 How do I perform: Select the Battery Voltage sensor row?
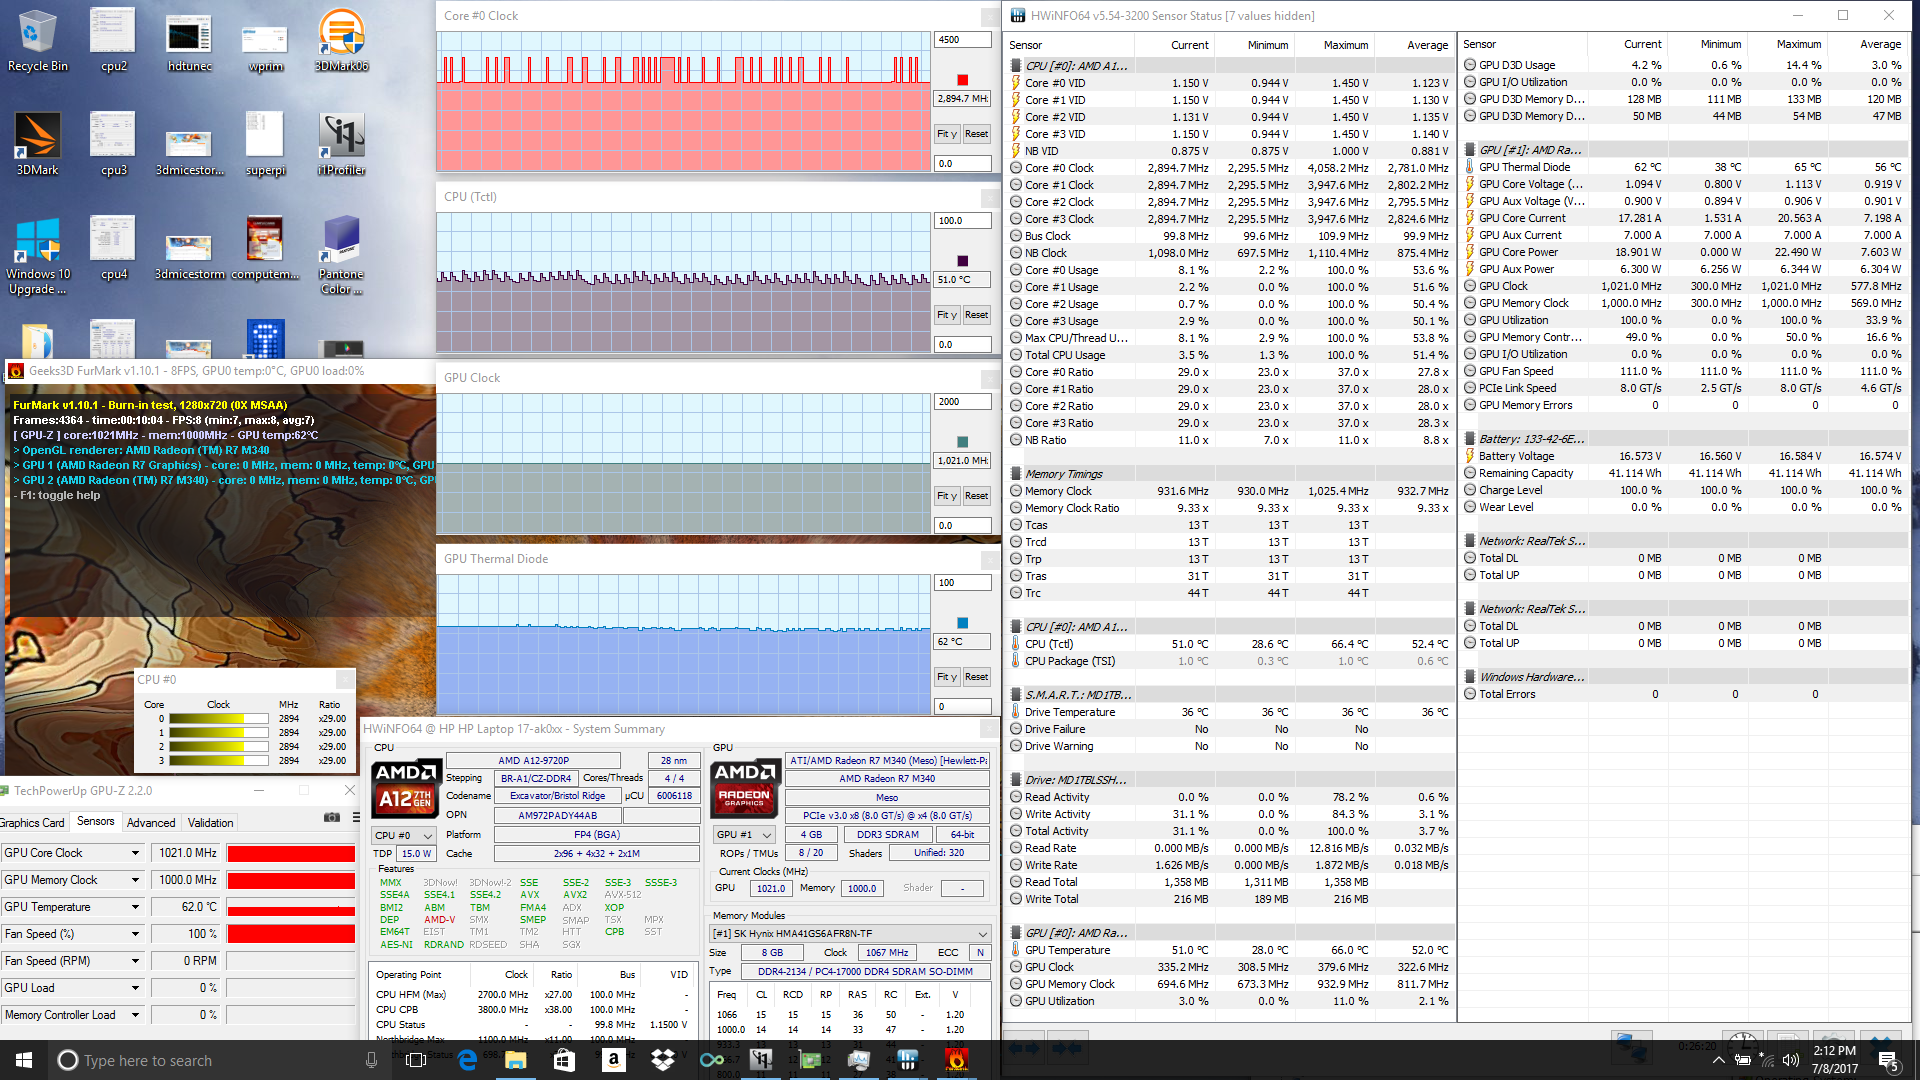(1684, 456)
